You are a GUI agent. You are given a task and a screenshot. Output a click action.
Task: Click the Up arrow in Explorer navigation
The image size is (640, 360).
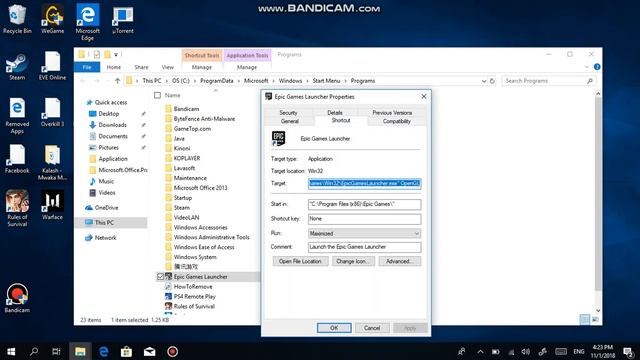click(118, 81)
